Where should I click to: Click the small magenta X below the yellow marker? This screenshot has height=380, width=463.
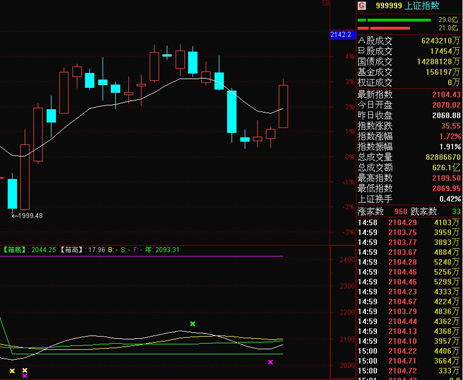click(25, 376)
